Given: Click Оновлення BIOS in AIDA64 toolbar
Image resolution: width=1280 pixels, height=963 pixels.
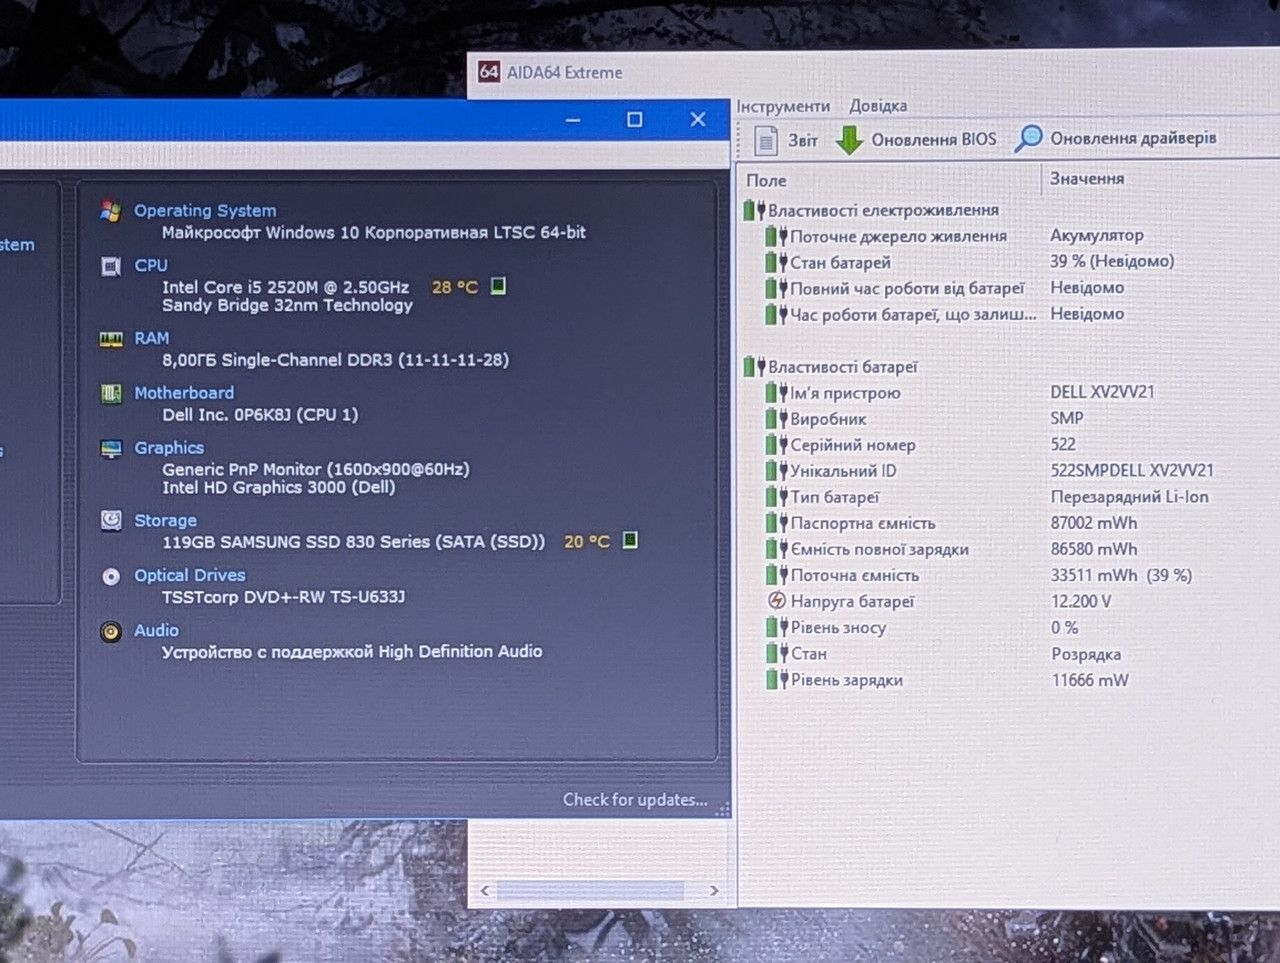Looking at the screenshot, I should [x=916, y=140].
